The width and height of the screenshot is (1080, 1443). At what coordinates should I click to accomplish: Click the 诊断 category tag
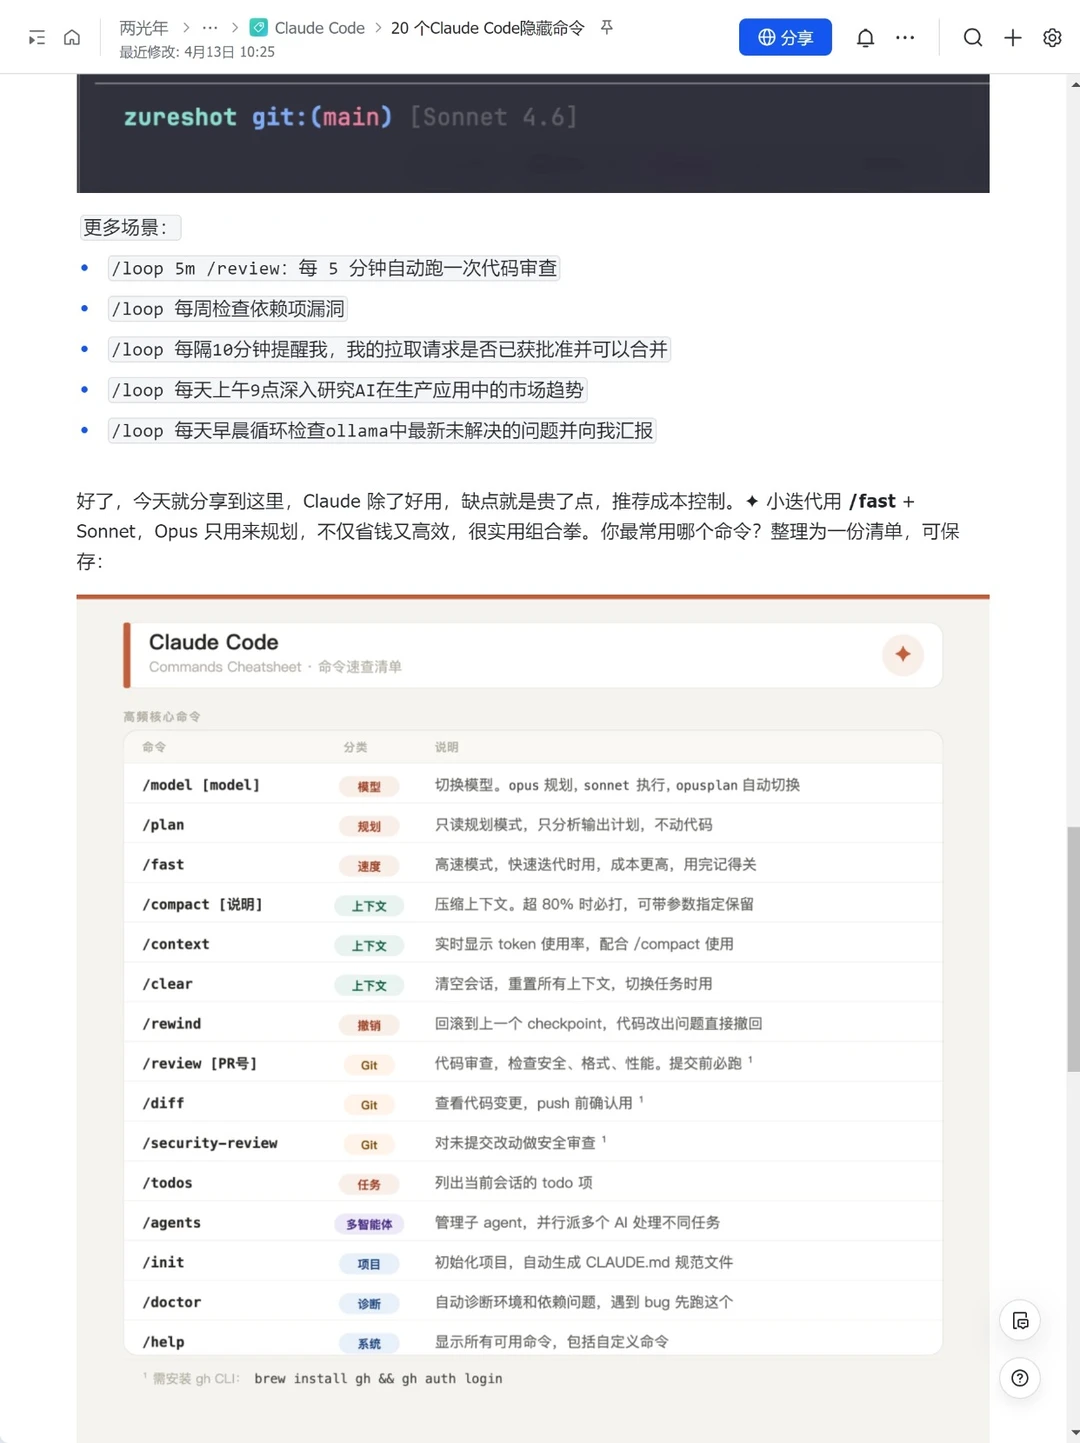click(369, 1304)
